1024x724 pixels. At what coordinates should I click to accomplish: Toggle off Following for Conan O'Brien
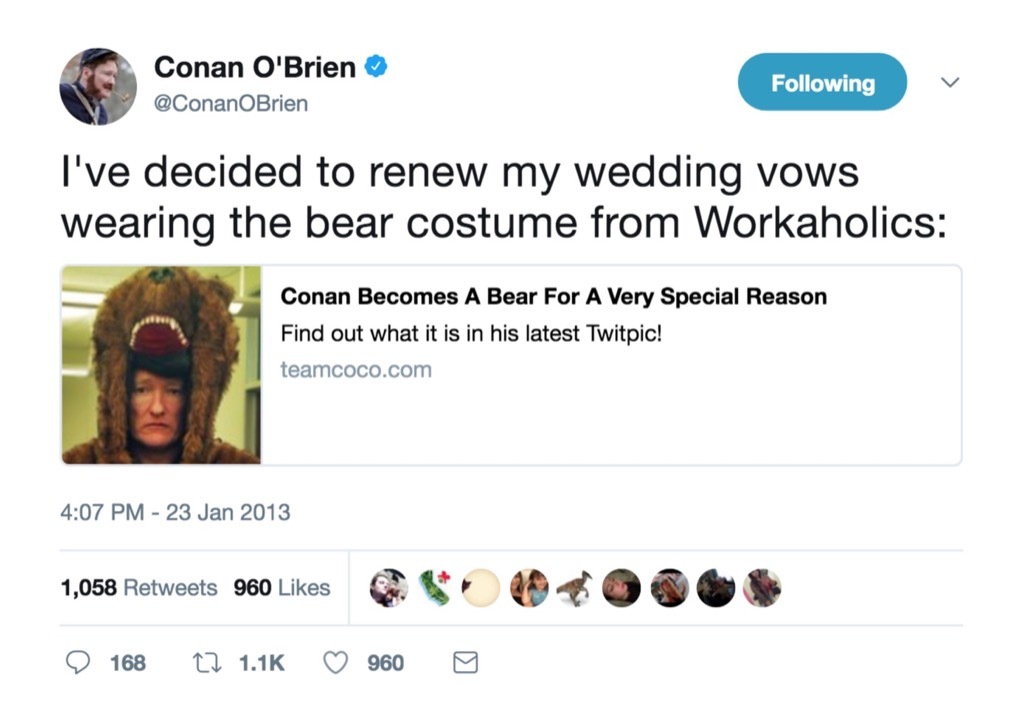pos(821,82)
